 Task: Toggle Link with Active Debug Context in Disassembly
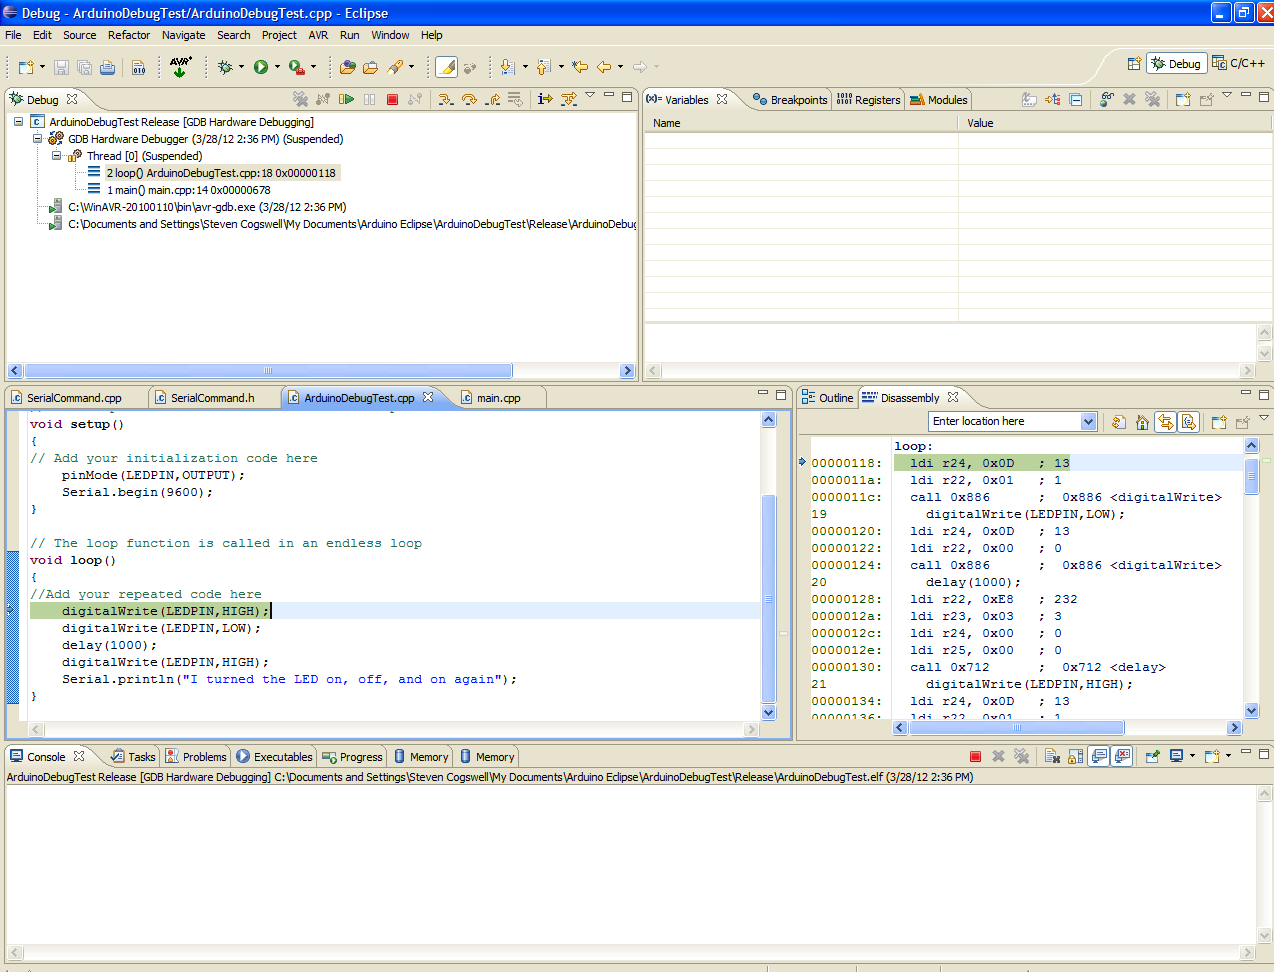(1165, 422)
